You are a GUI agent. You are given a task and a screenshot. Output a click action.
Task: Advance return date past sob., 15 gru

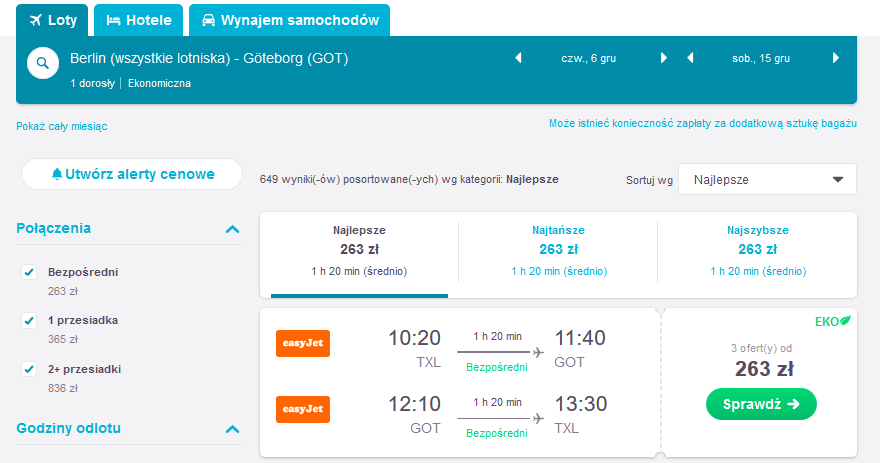pyautogui.click(x=836, y=58)
